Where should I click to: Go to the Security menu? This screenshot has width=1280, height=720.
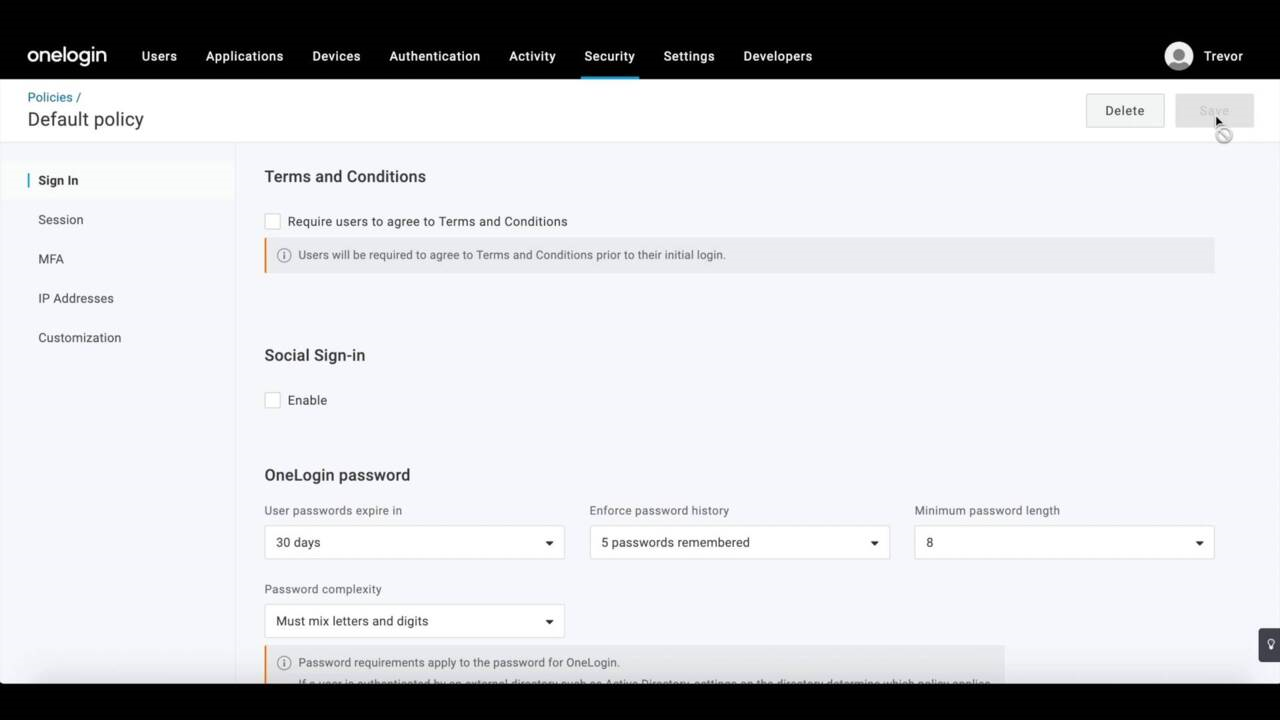coord(609,56)
